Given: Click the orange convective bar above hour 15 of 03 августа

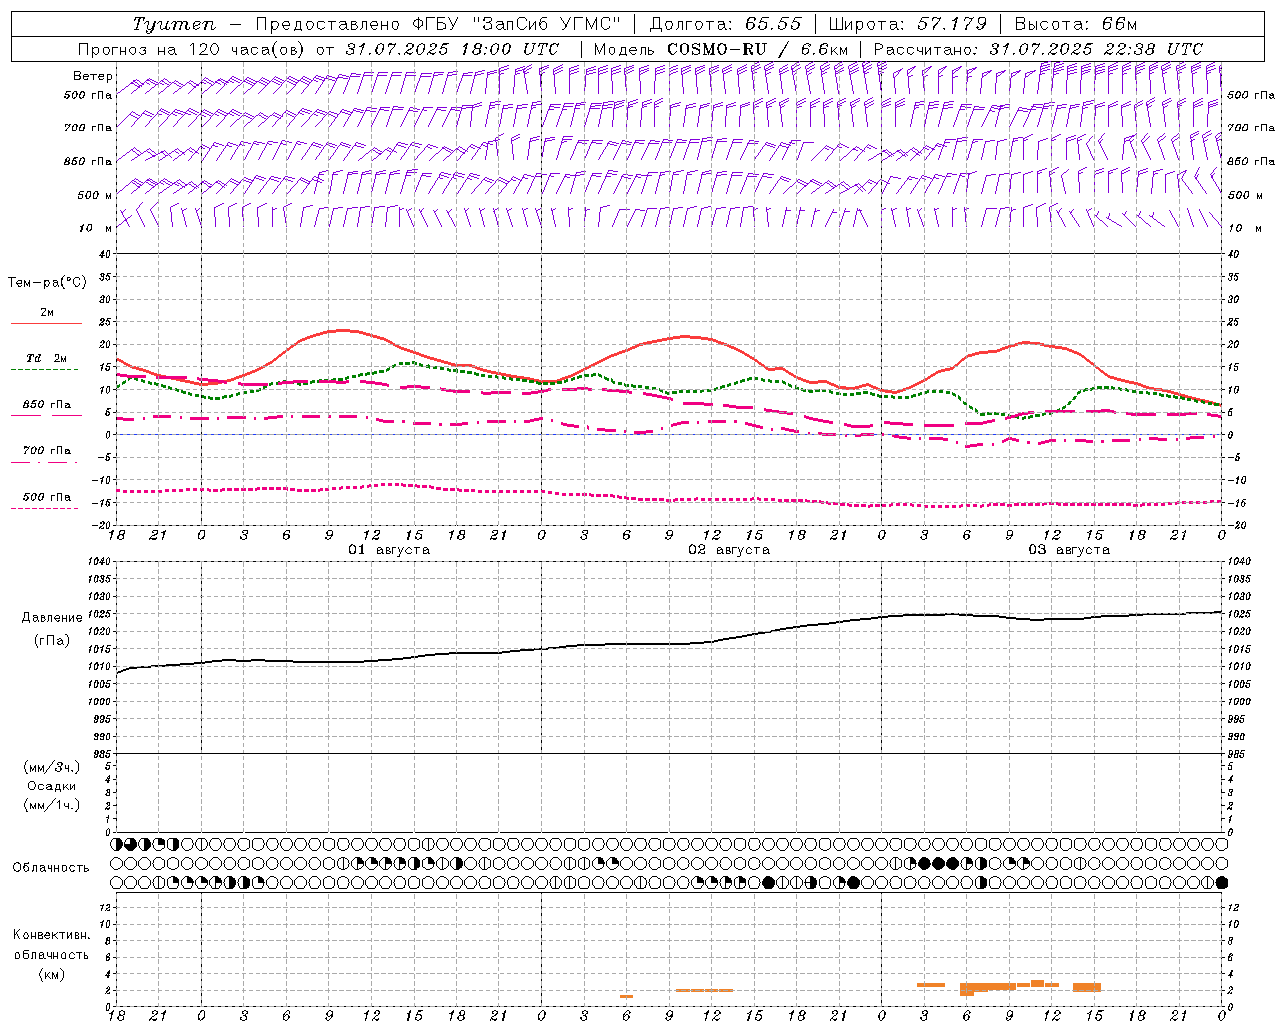Looking at the screenshot, I should (1087, 987).
